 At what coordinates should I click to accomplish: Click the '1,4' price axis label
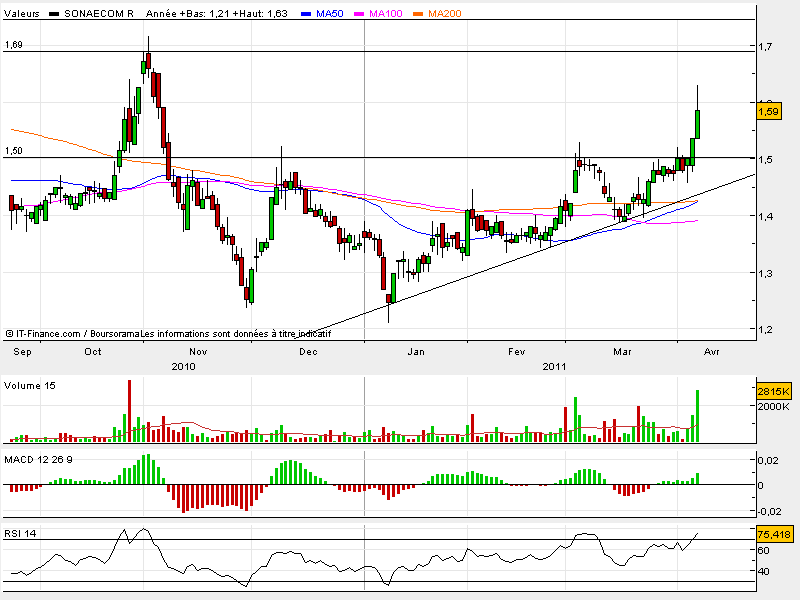[765, 216]
